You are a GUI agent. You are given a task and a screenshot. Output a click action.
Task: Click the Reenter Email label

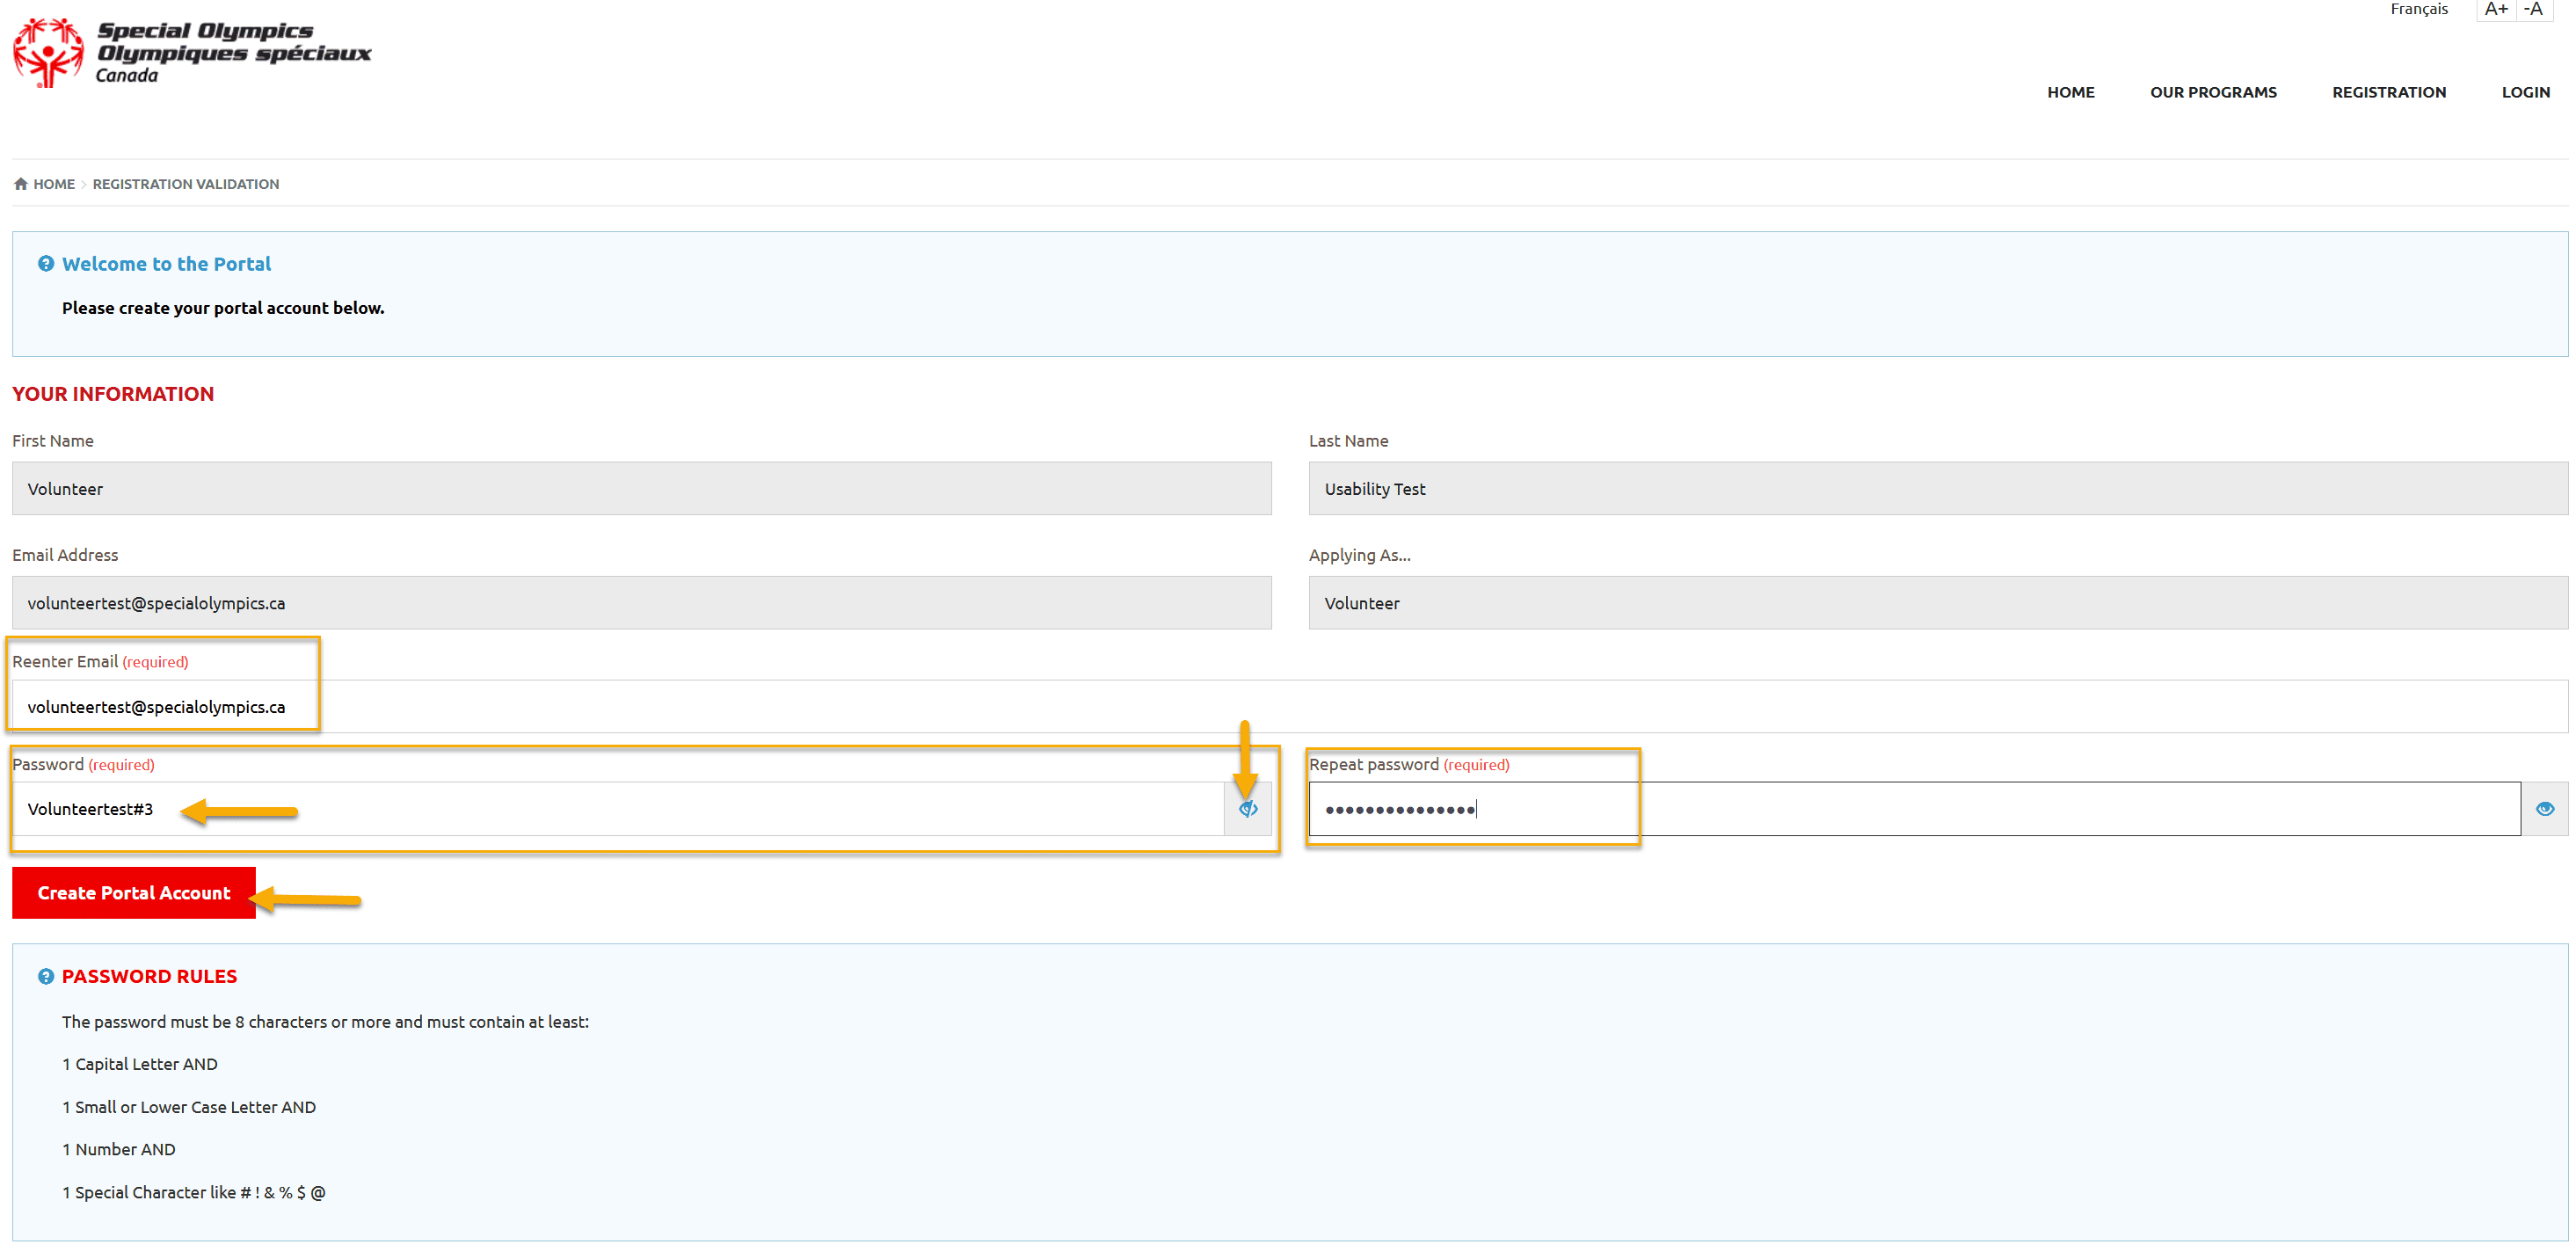[65, 662]
